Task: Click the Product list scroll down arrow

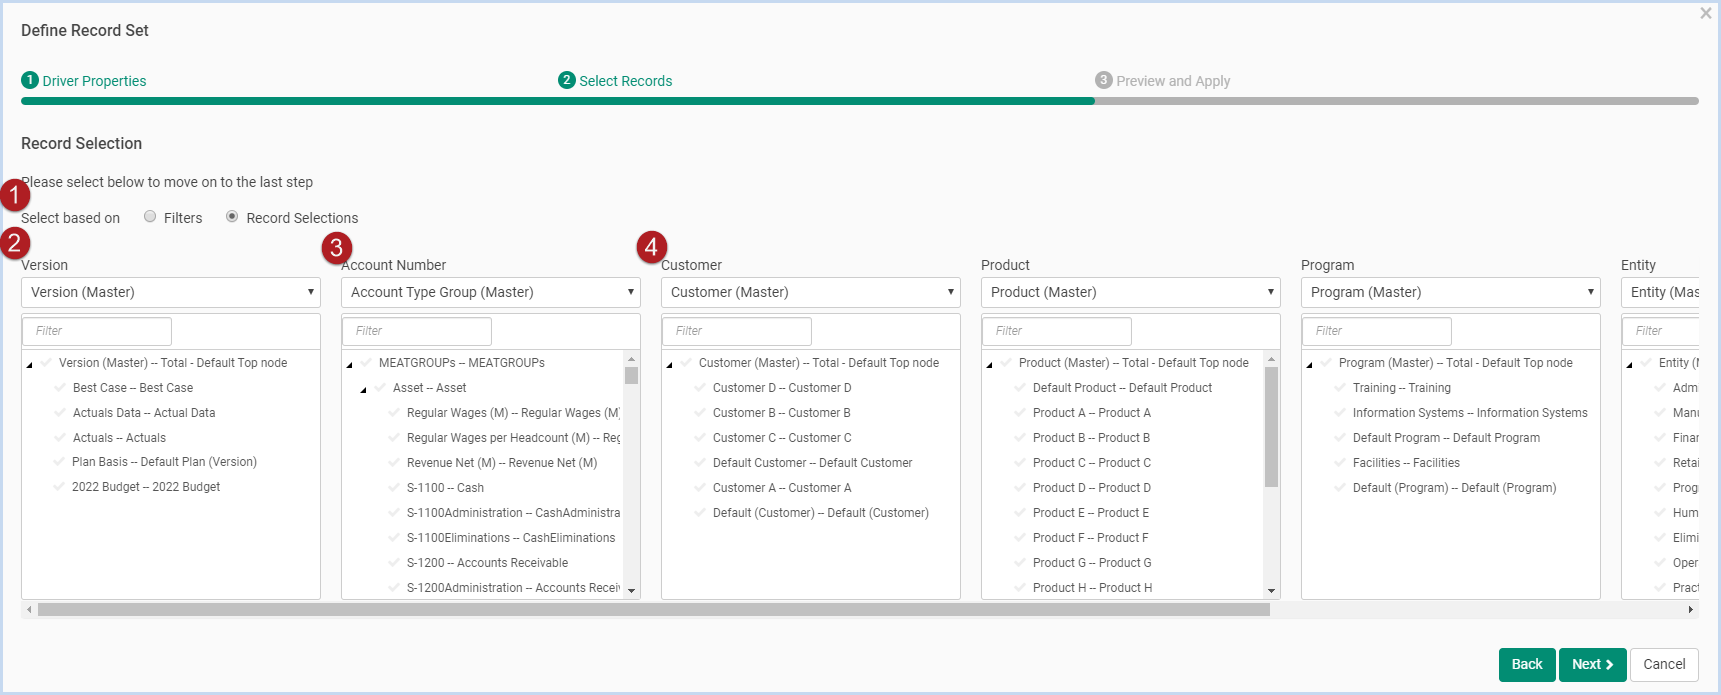Action: pyautogui.click(x=1271, y=591)
